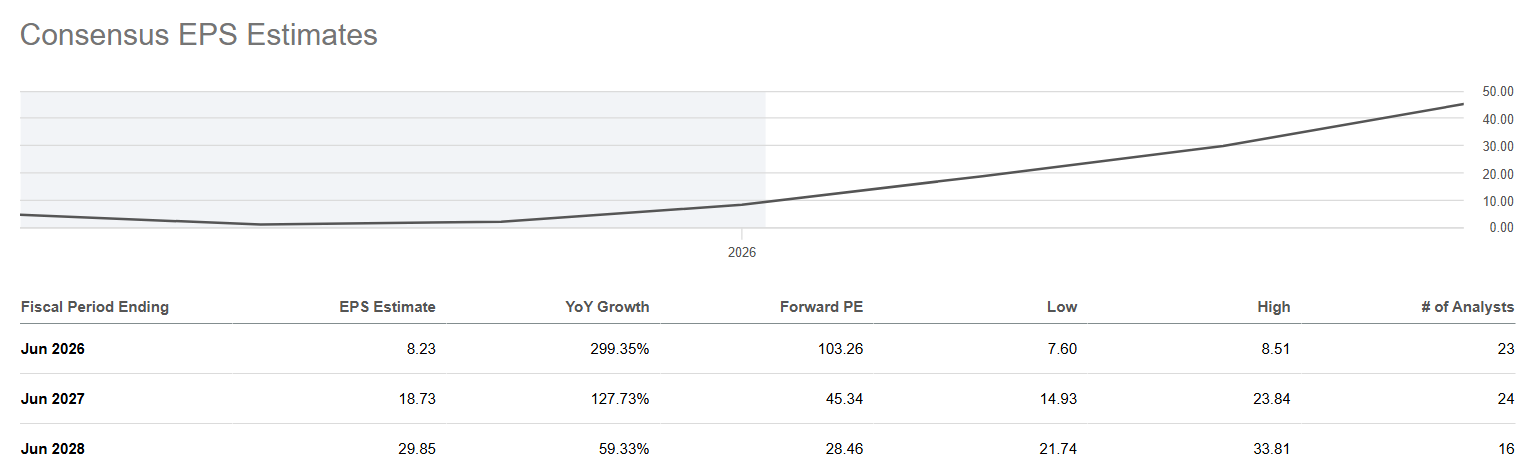Click the 21.74 Low estimate cell
The image size is (1527, 472).
1058,449
